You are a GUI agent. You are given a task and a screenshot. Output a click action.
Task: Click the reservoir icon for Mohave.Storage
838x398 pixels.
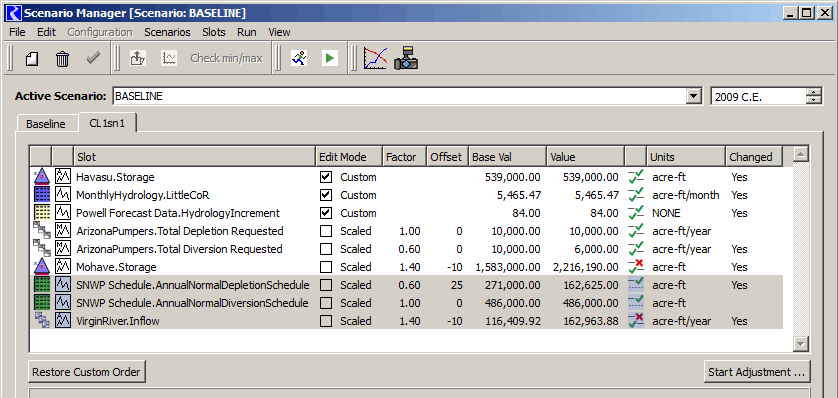tap(41, 267)
